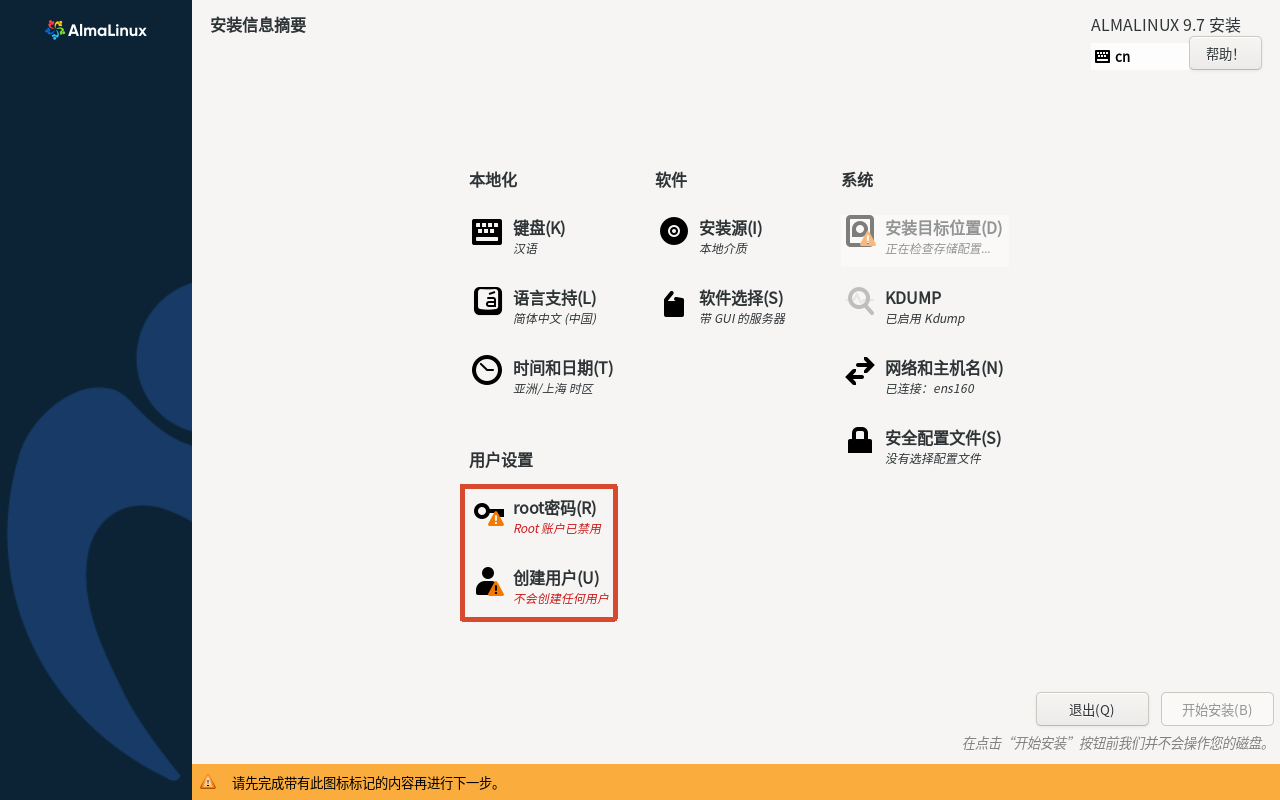Image resolution: width=1280 pixels, height=800 pixels.
Task: Click the 请先完成带有此图标标记的内容 warning message
Action: pos(367,783)
